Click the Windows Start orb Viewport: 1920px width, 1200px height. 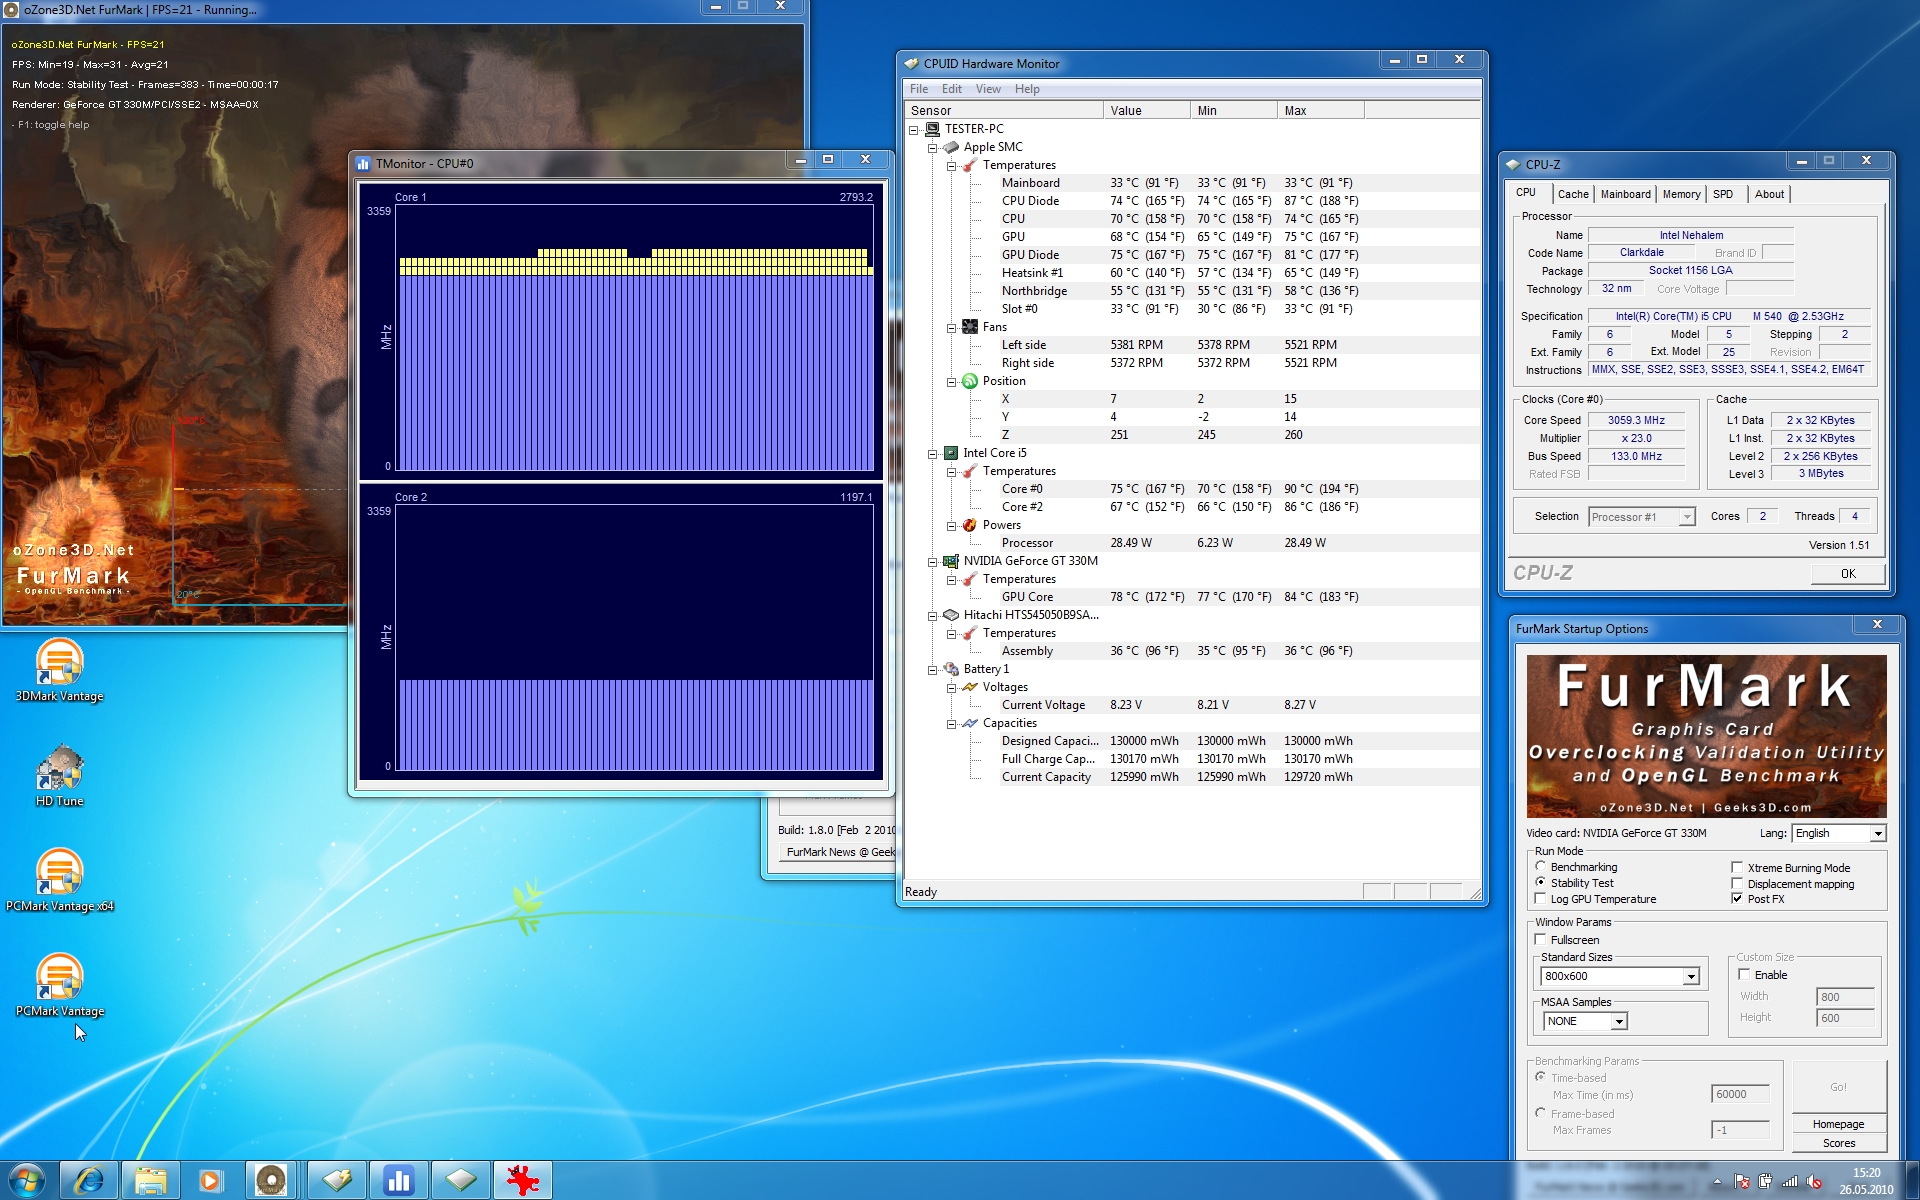point(27,1180)
